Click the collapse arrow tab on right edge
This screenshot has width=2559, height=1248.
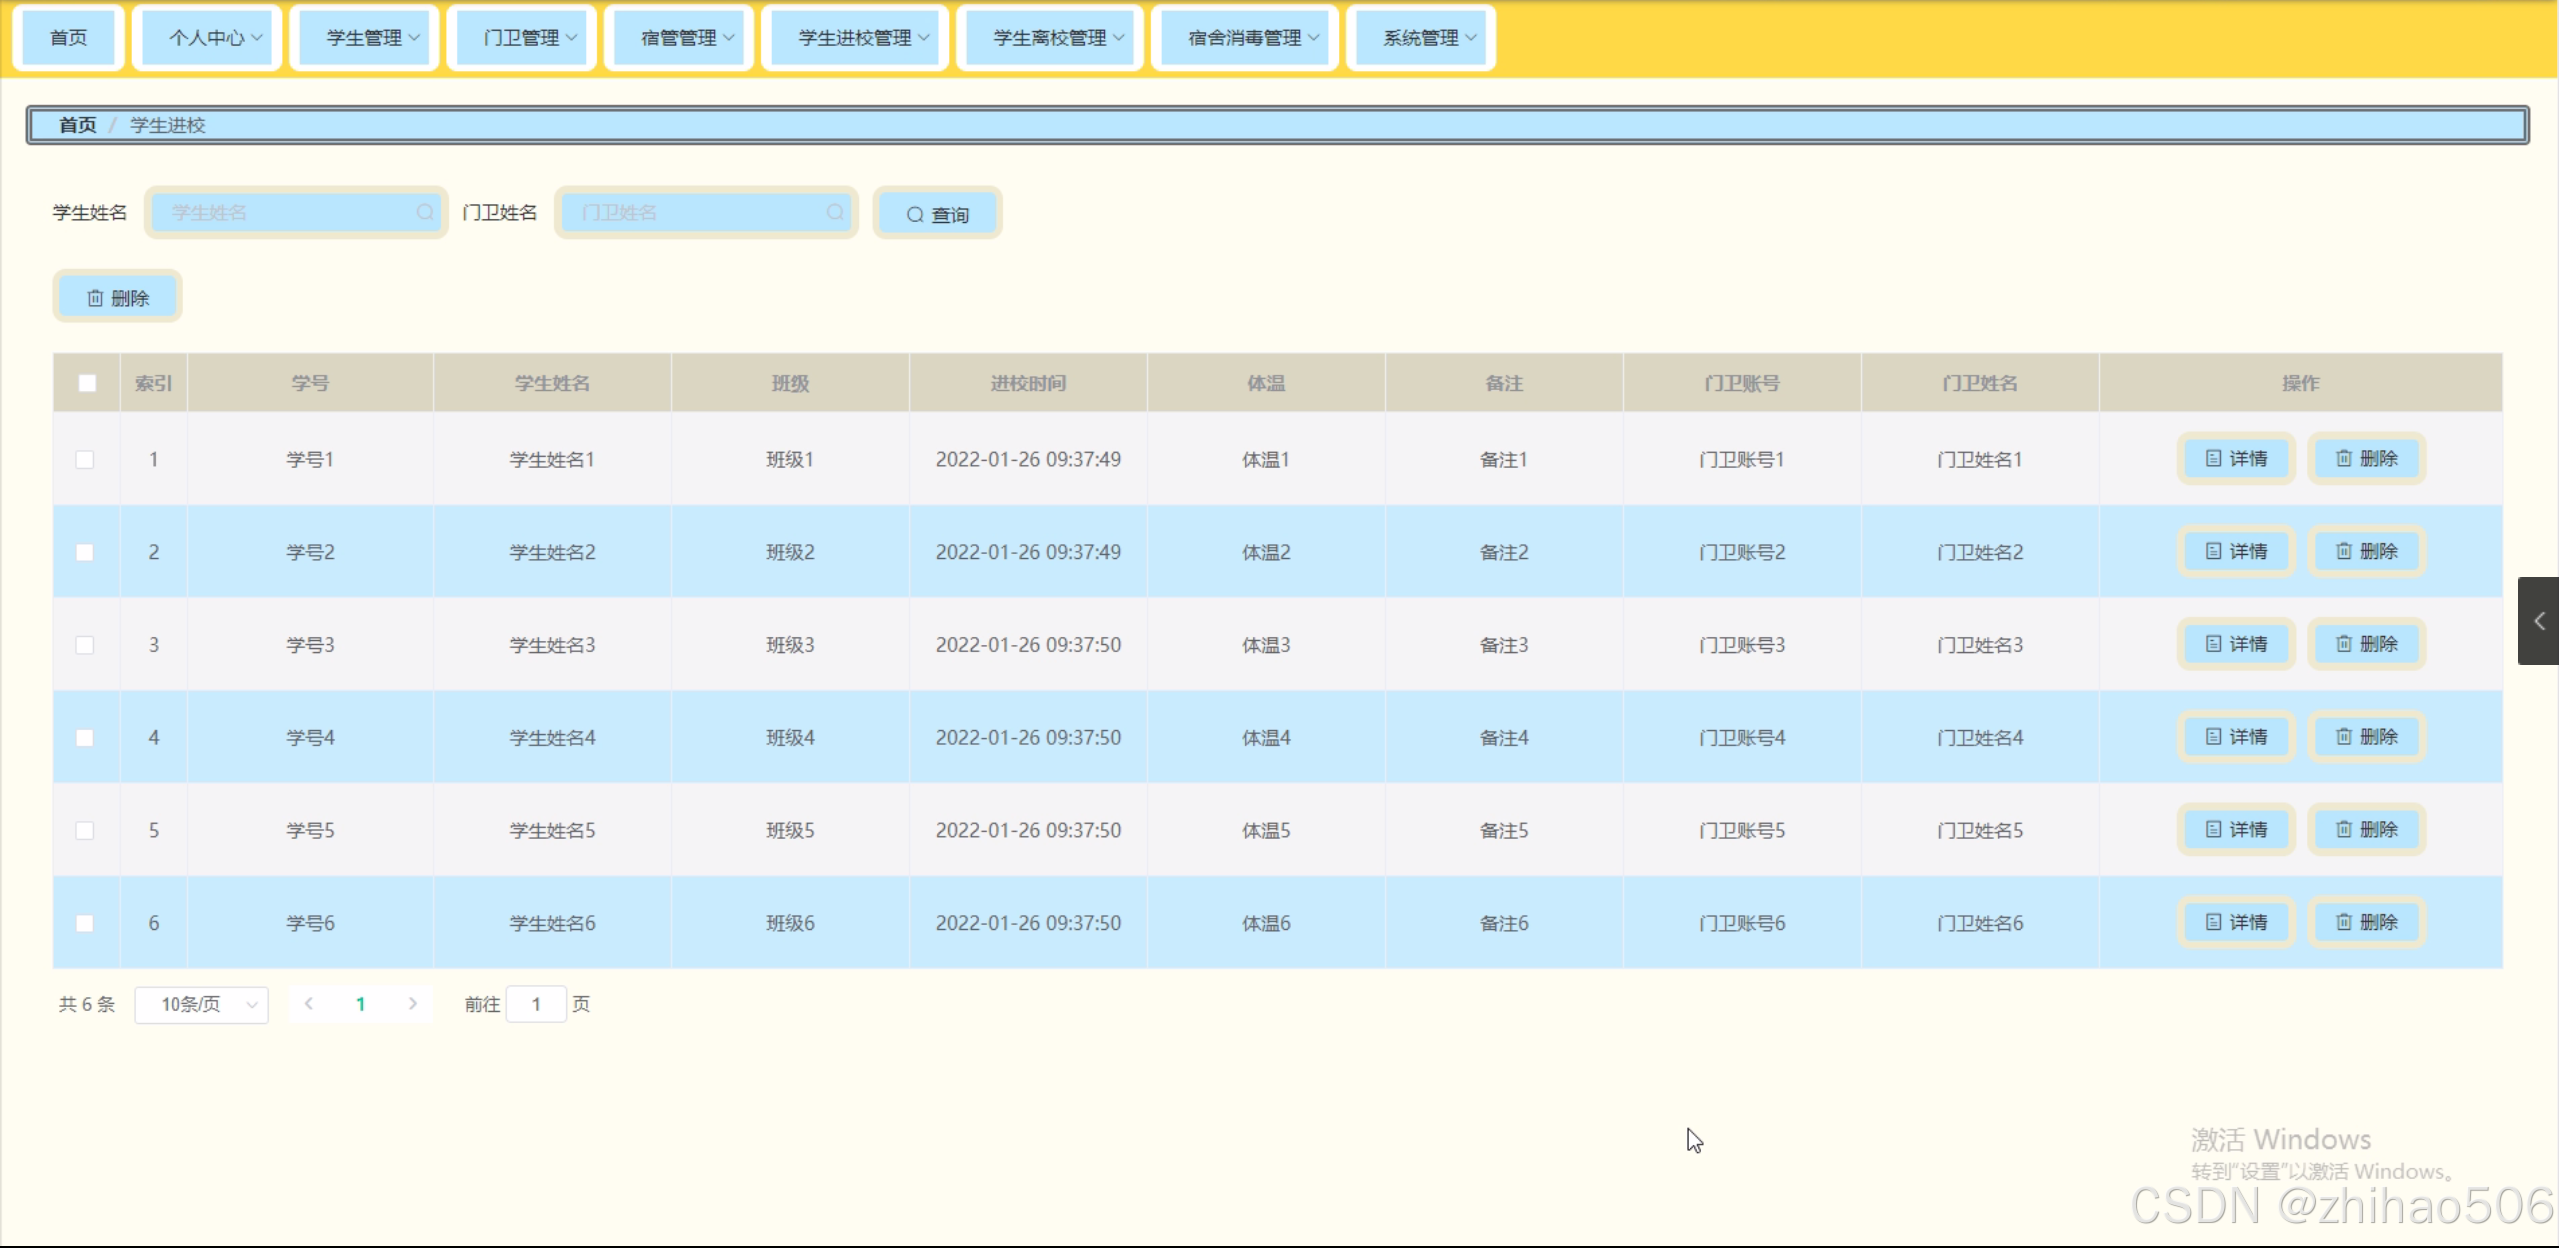pyautogui.click(x=2538, y=621)
